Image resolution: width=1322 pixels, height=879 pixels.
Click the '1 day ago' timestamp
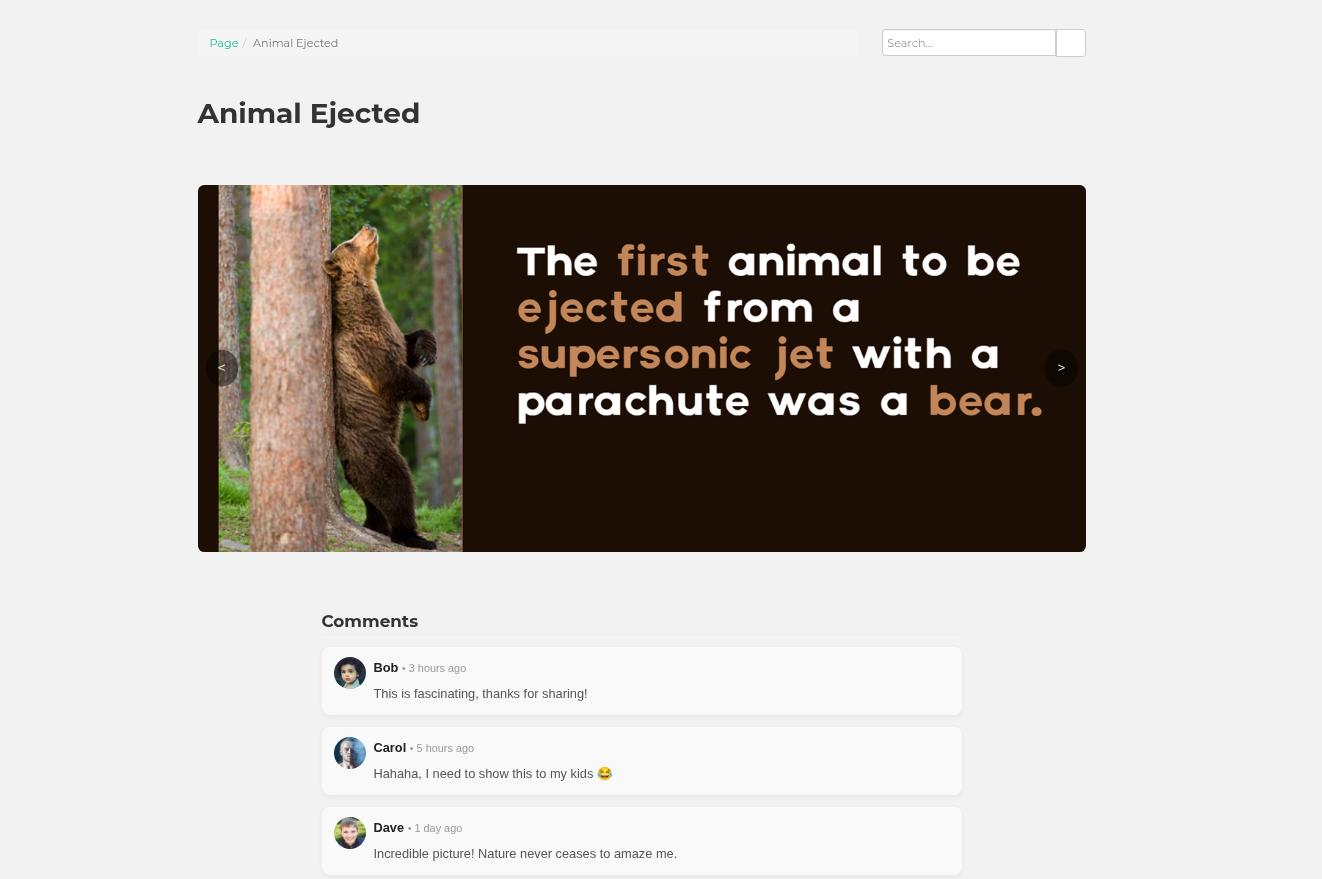(x=438, y=828)
